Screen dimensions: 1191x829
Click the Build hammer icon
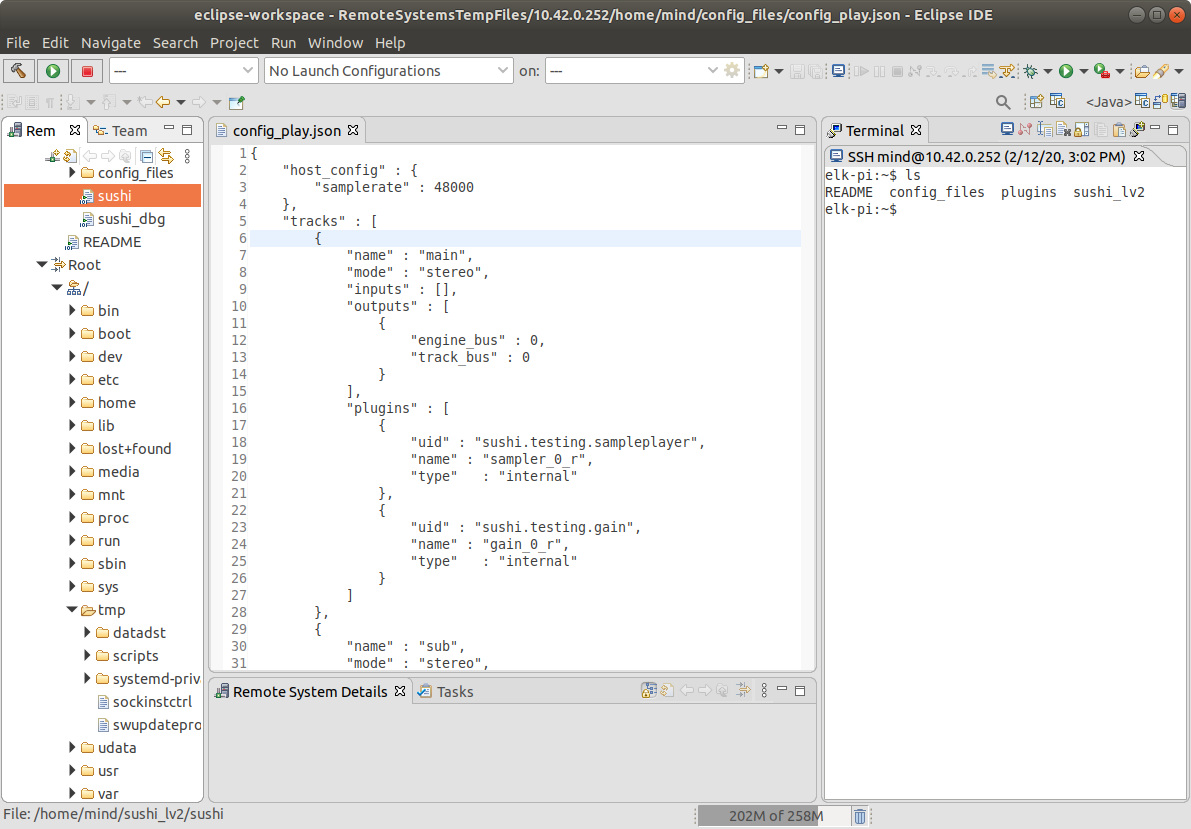(x=19, y=71)
